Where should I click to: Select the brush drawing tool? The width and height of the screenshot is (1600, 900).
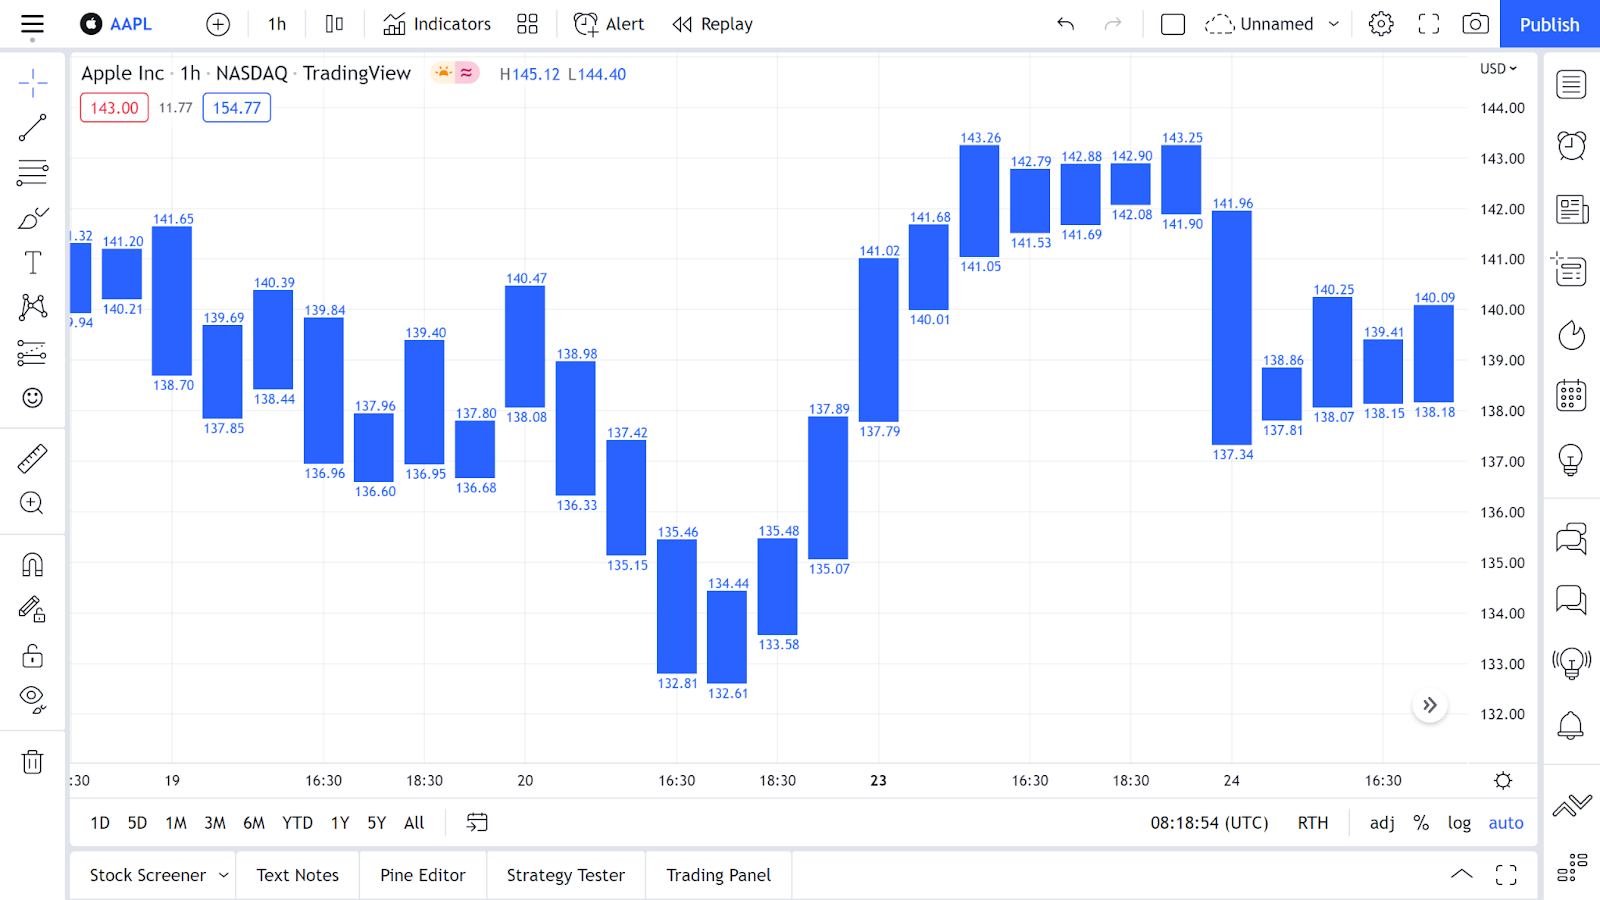[33, 218]
